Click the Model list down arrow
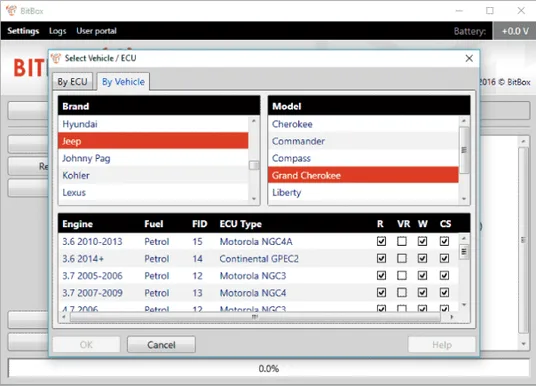 [464, 199]
